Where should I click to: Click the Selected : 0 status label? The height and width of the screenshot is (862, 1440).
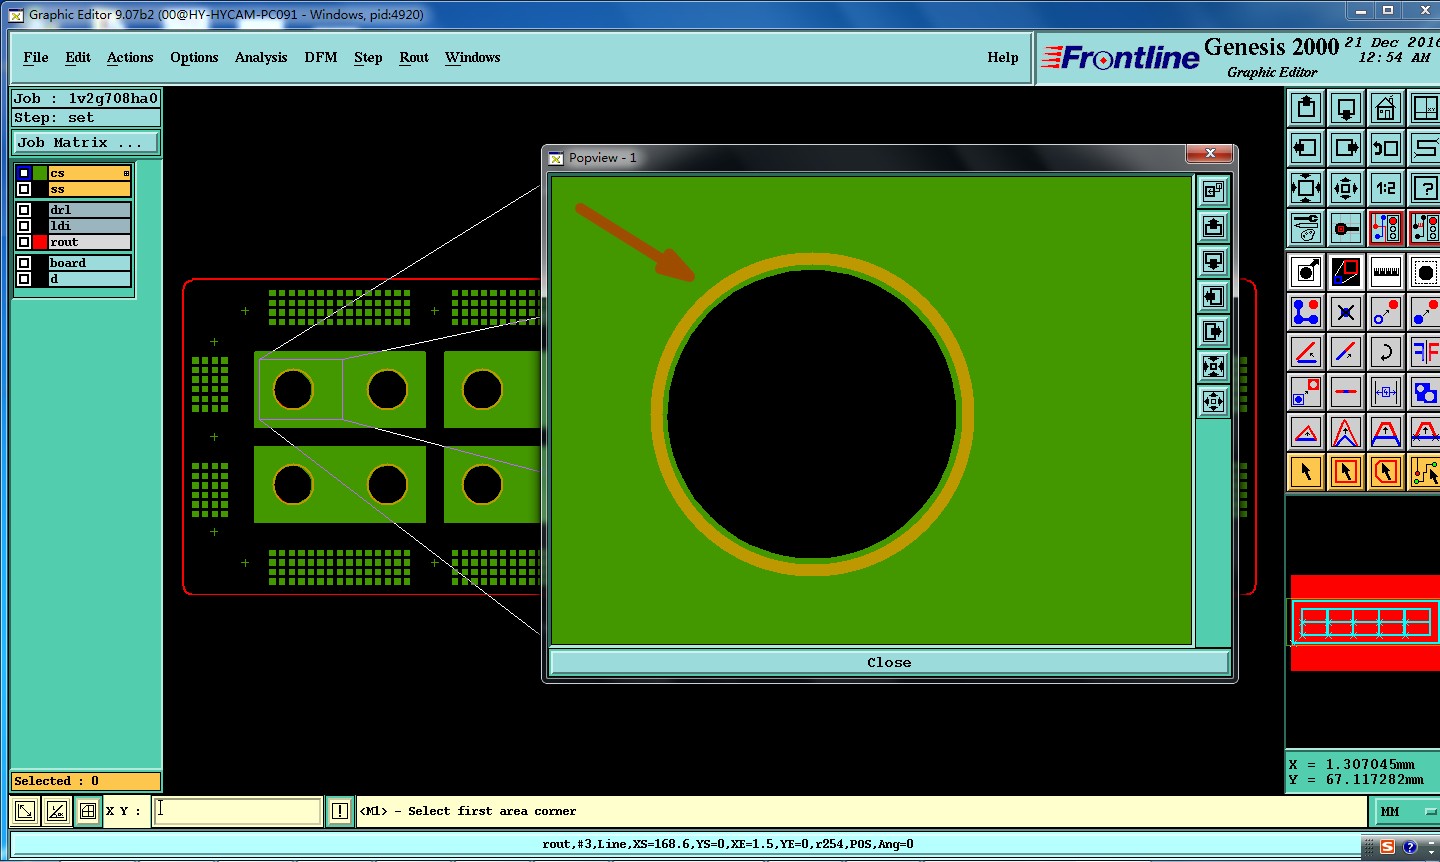click(x=86, y=781)
